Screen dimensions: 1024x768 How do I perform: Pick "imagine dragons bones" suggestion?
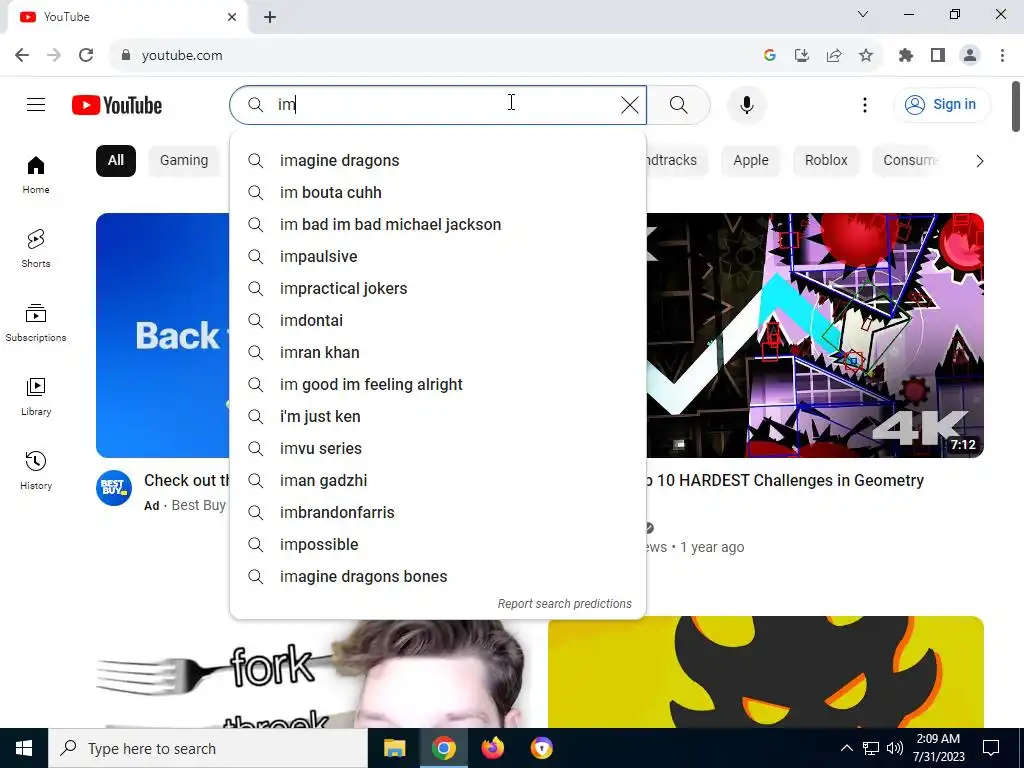[x=438, y=577]
